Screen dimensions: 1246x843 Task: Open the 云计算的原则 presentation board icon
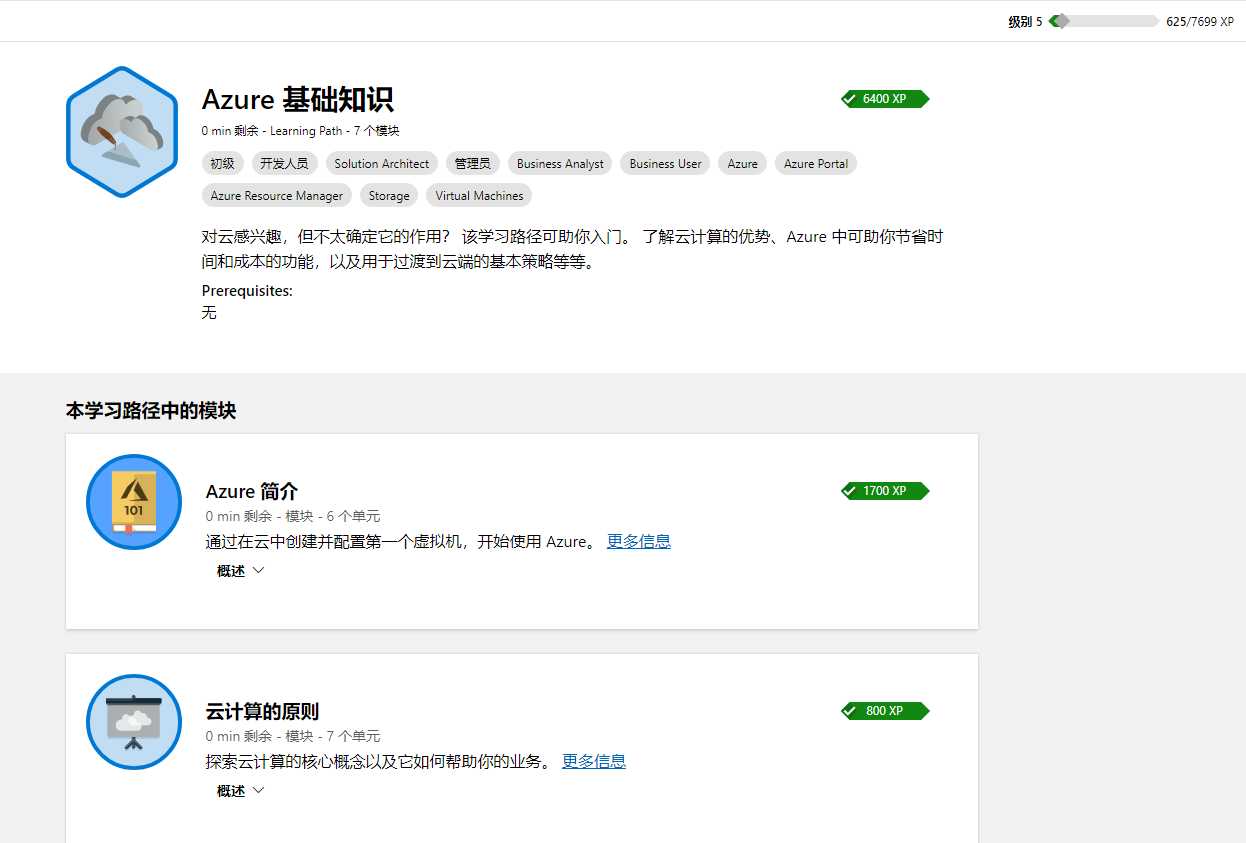[134, 722]
